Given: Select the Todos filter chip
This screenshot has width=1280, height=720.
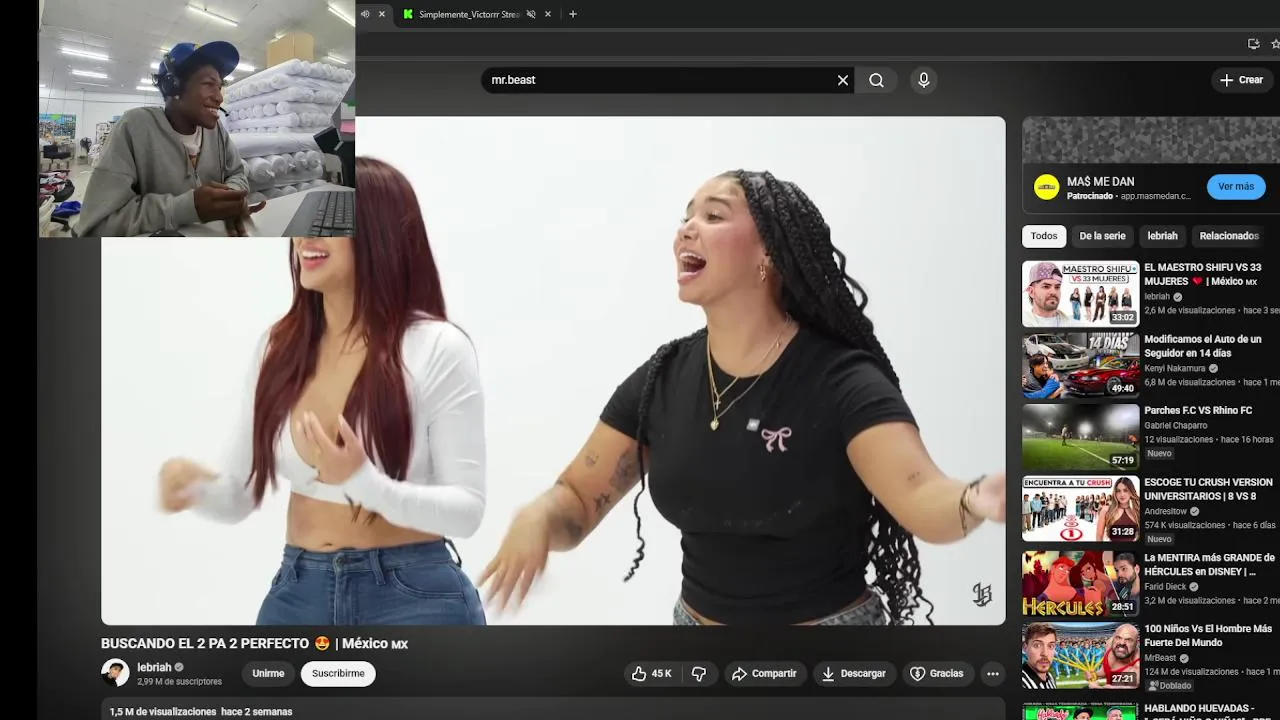Looking at the screenshot, I should coord(1044,236).
